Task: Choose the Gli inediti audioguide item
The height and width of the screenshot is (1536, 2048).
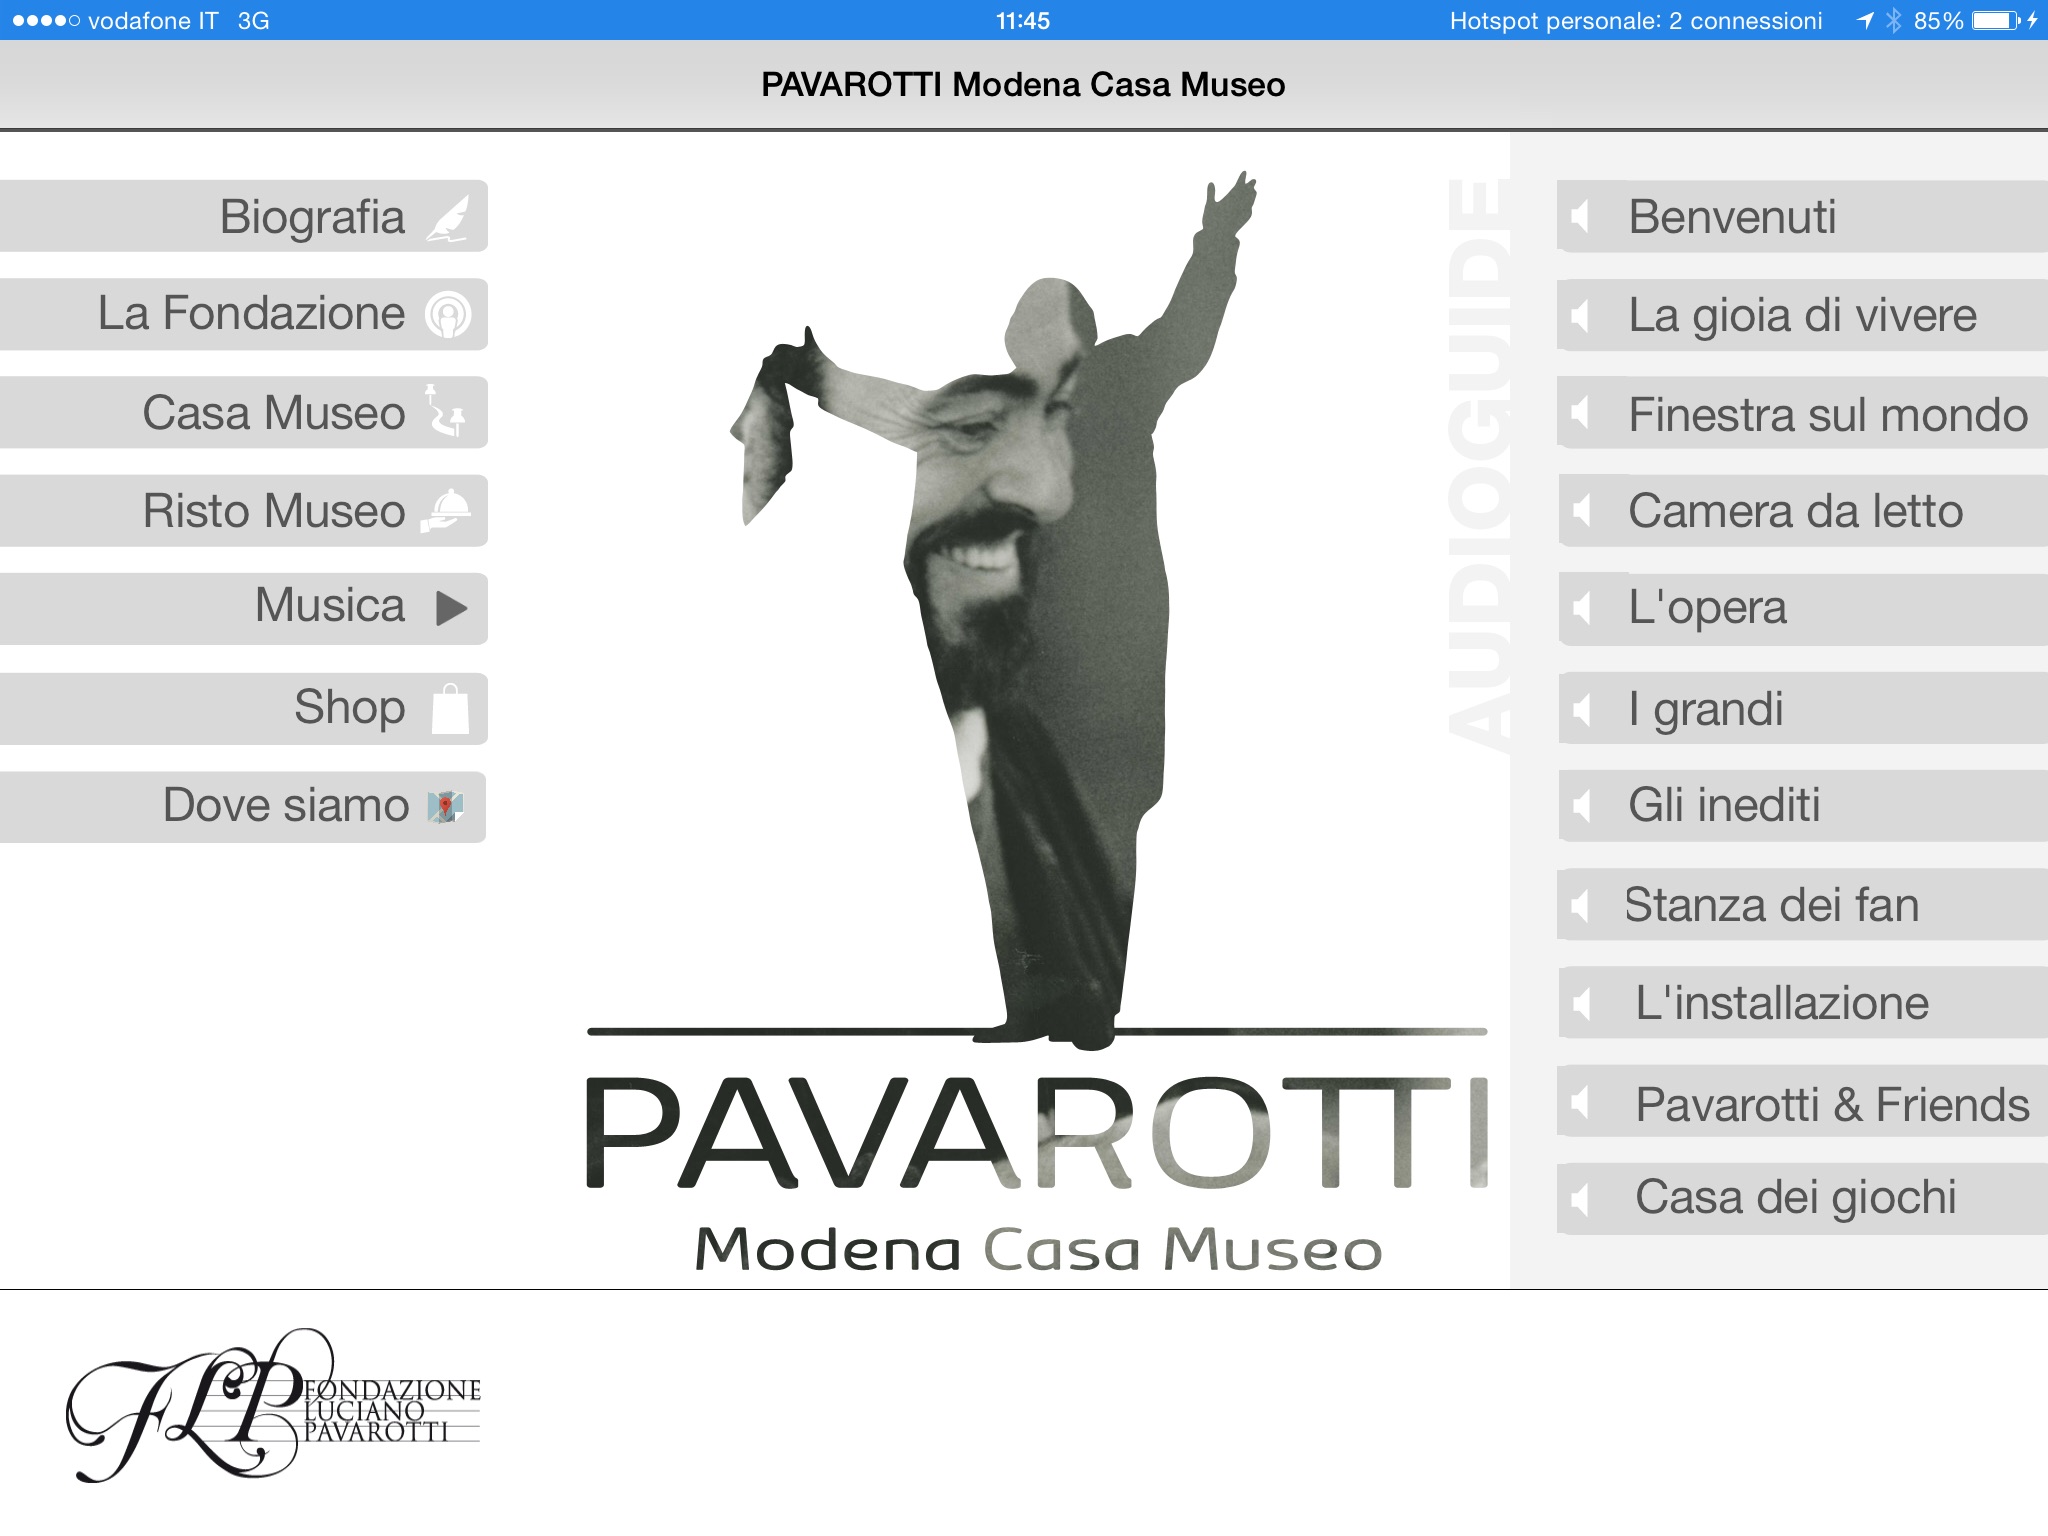Action: [1724, 805]
